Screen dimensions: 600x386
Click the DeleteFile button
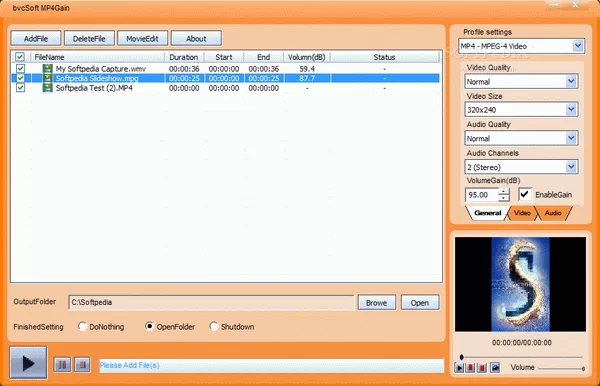(89, 39)
